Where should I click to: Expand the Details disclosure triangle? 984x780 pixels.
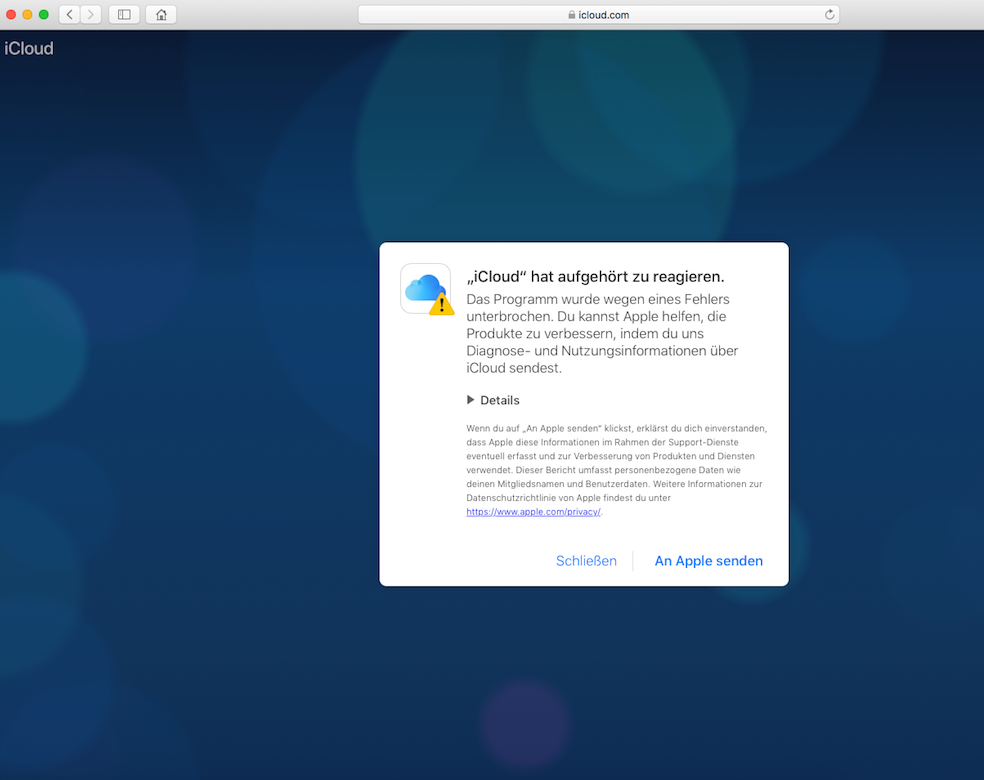tap(471, 400)
